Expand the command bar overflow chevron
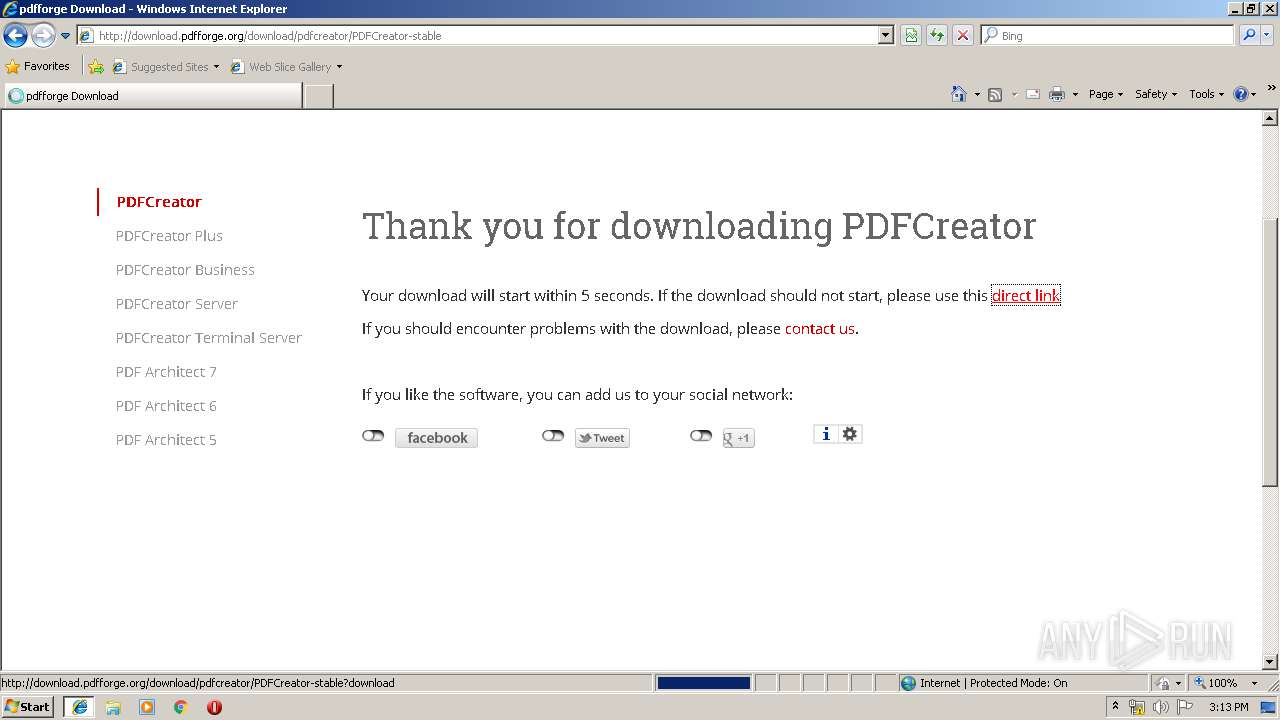This screenshot has width=1280, height=720. pos(1272,88)
